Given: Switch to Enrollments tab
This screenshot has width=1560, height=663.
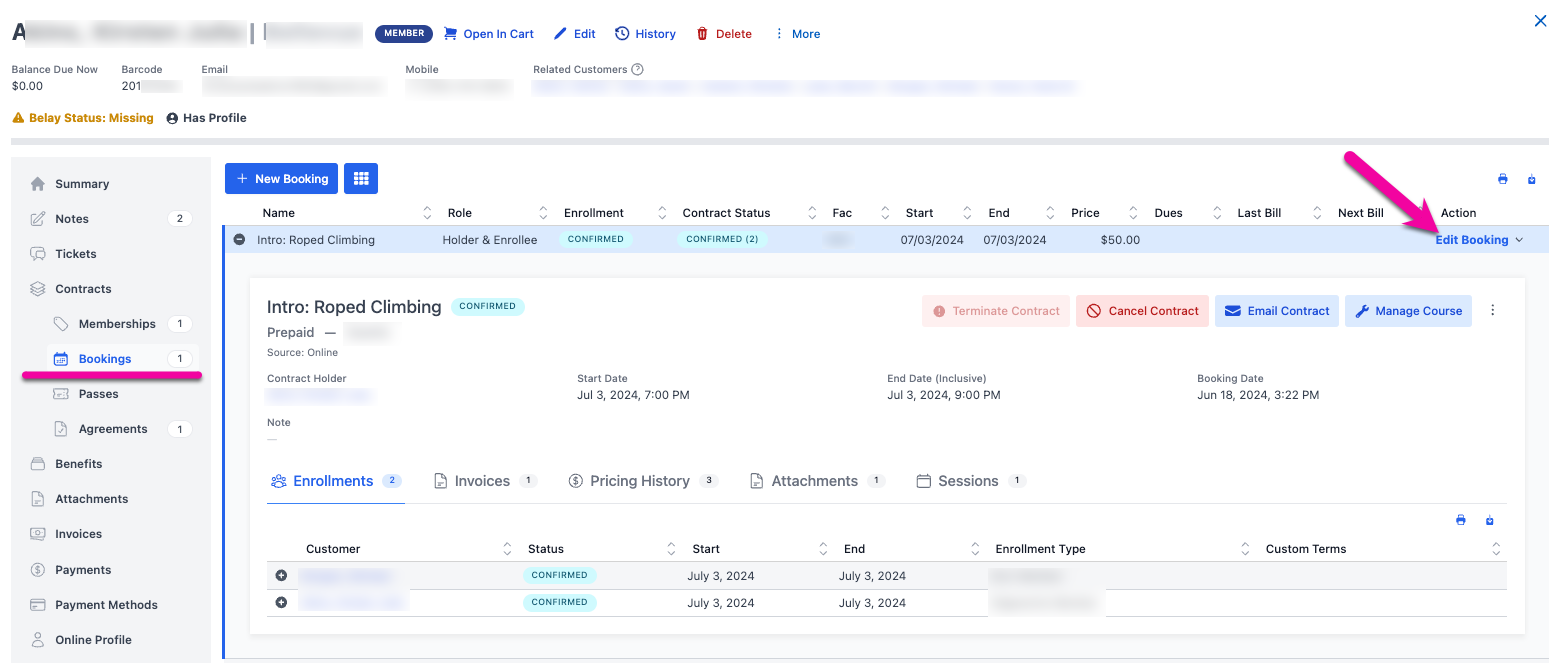Looking at the screenshot, I should tap(335, 481).
